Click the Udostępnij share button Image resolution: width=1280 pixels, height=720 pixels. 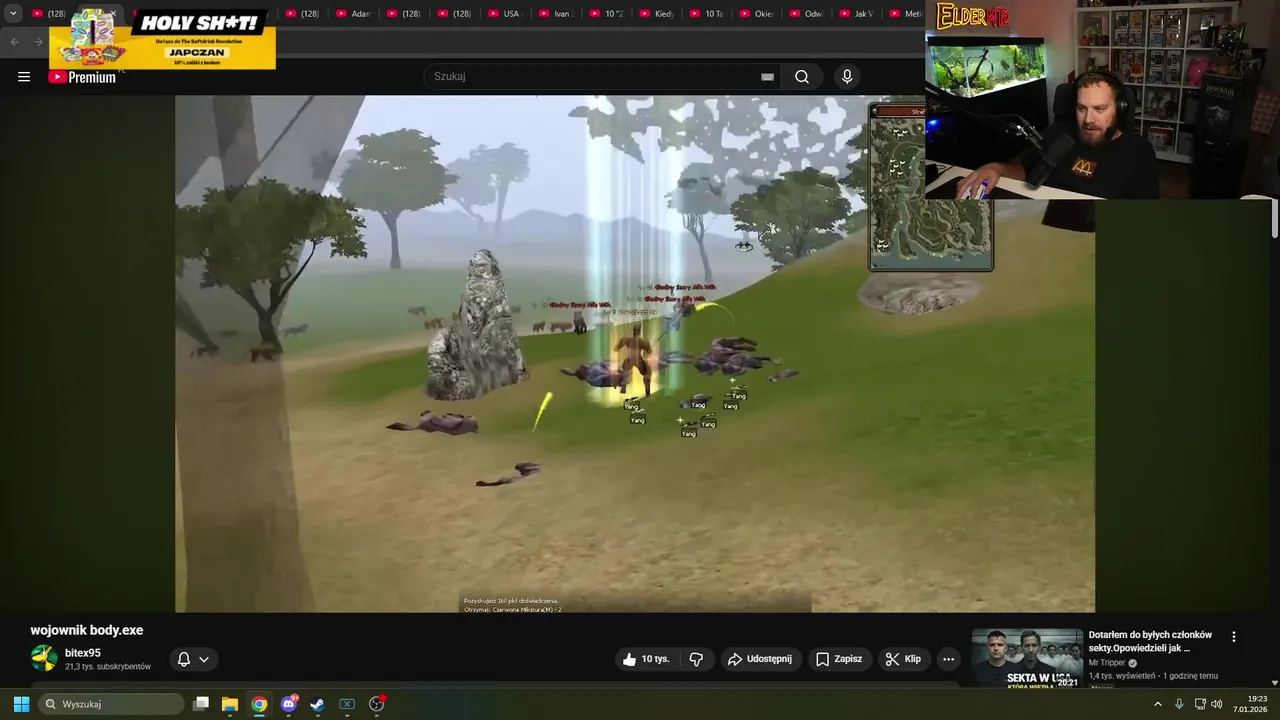pos(760,659)
